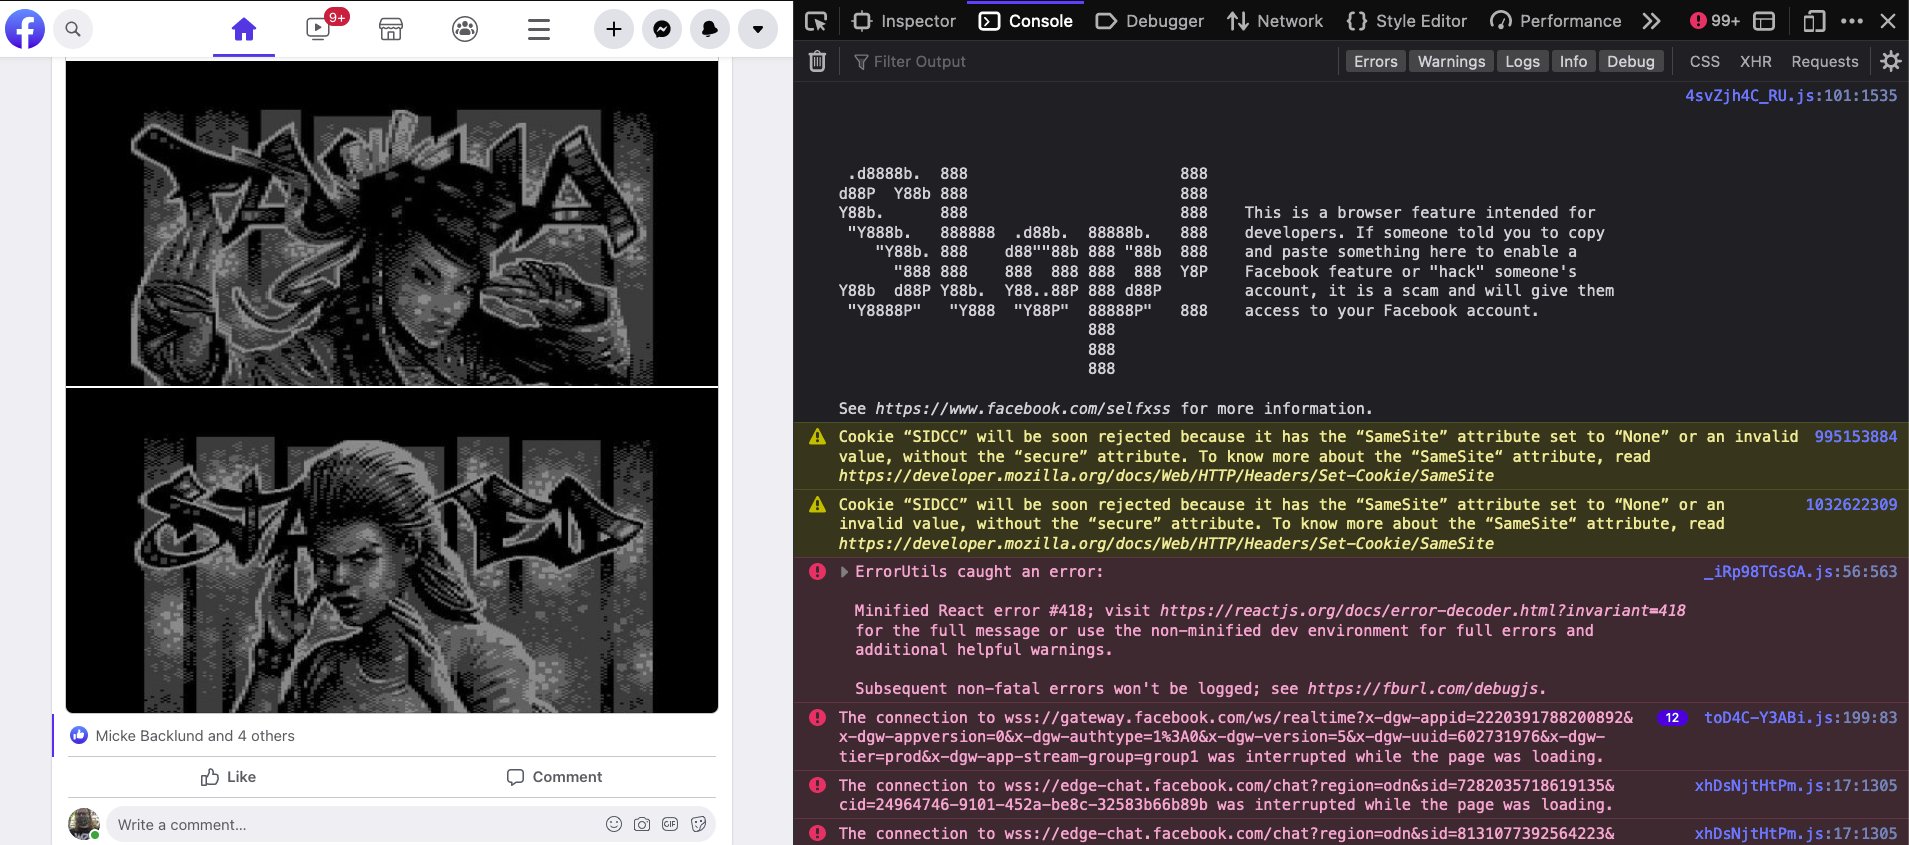The image size is (1909, 845).
Task: Open source link 995153884
Action: tap(1855, 437)
